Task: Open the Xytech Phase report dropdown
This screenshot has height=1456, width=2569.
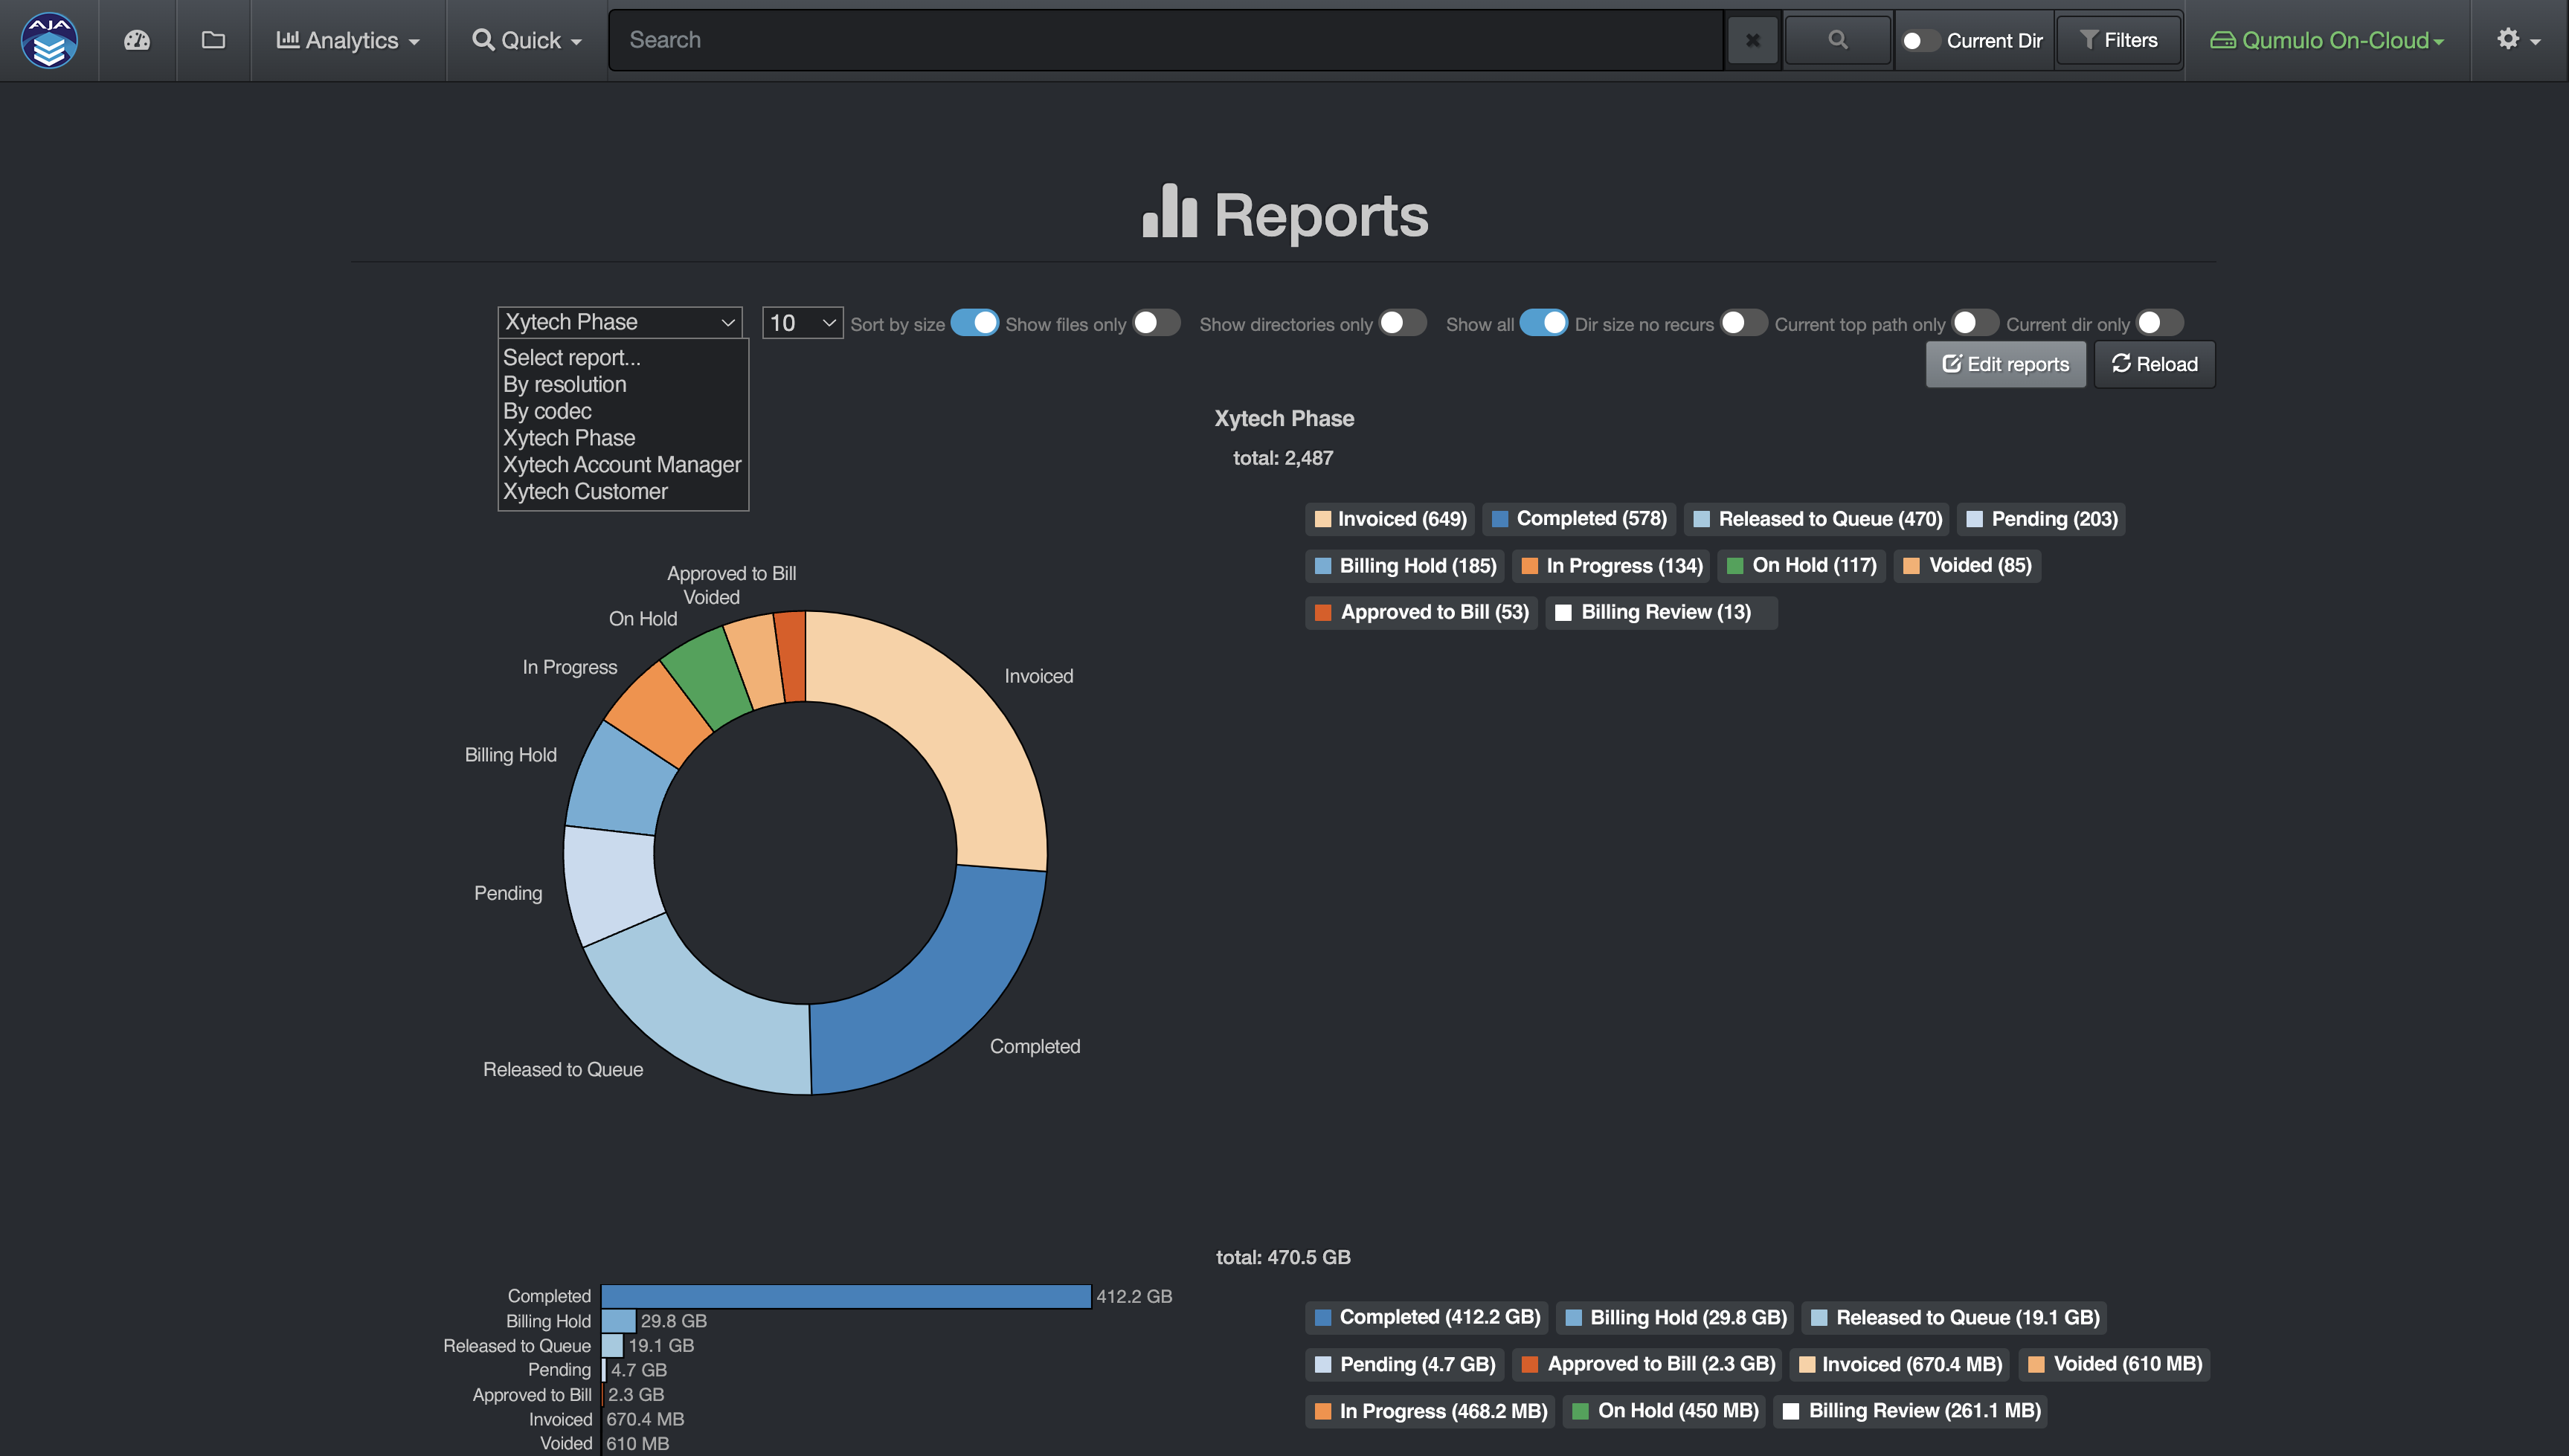Action: coord(619,322)
